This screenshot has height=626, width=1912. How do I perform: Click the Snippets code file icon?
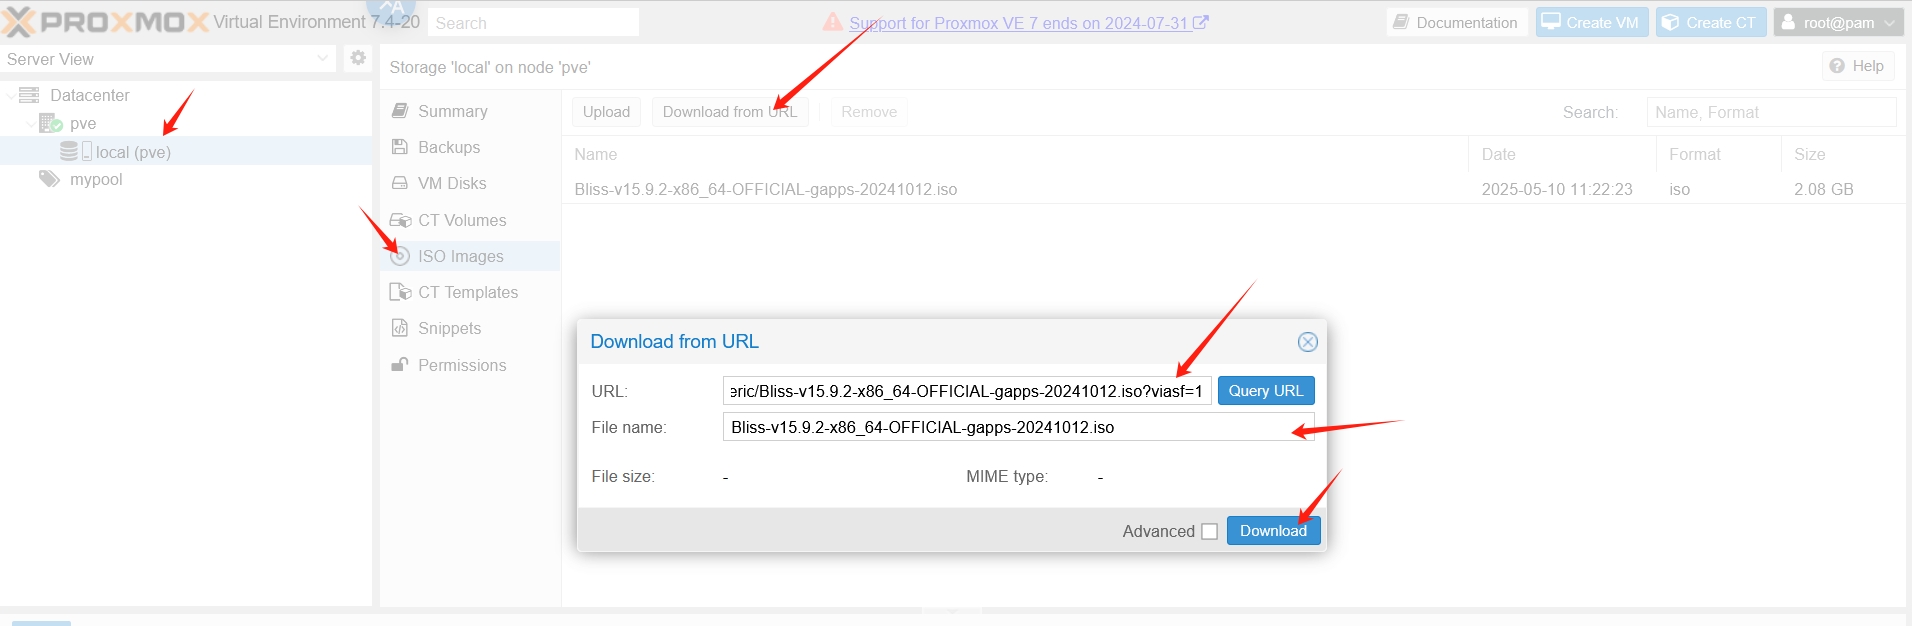[400, 328]
